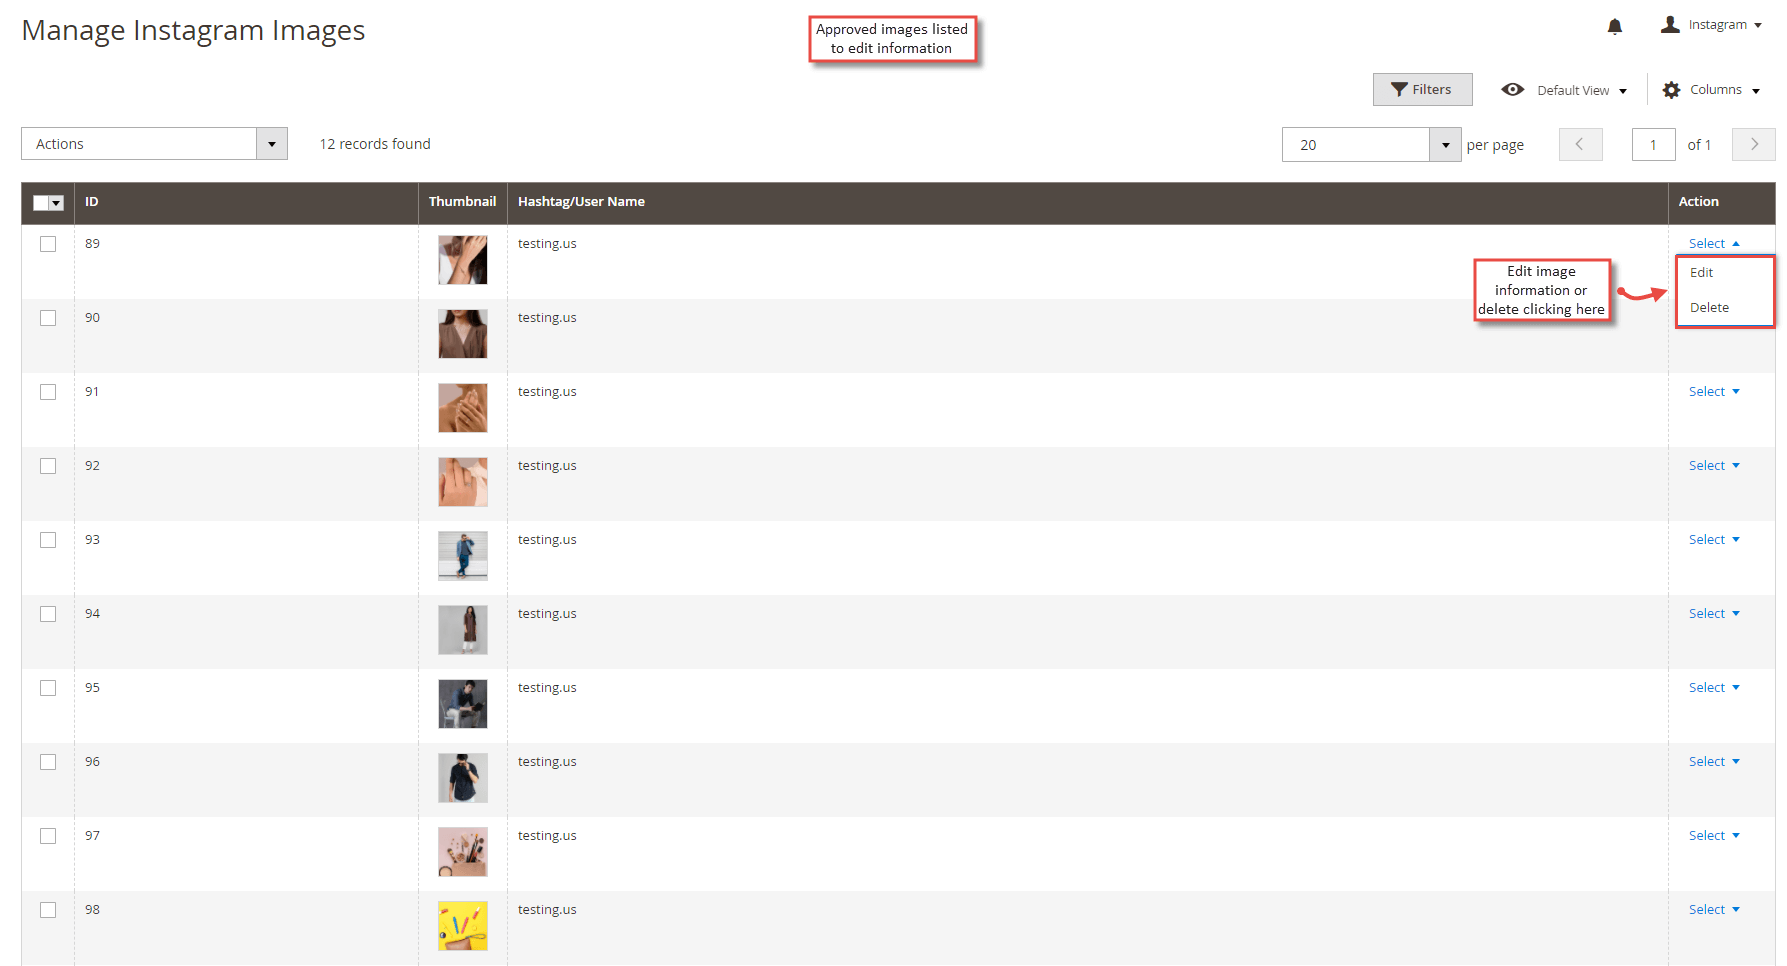Viewport: 1787px width, 966px height.
Task: Click the Thumbnail column header
Action: (x=462, y=202)
